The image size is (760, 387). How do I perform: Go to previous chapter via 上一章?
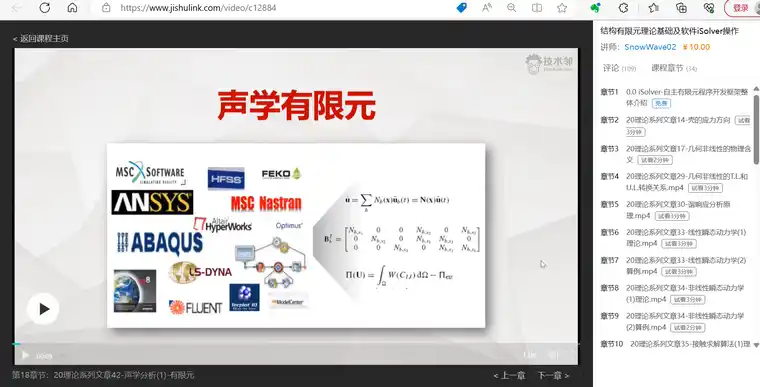509,375
